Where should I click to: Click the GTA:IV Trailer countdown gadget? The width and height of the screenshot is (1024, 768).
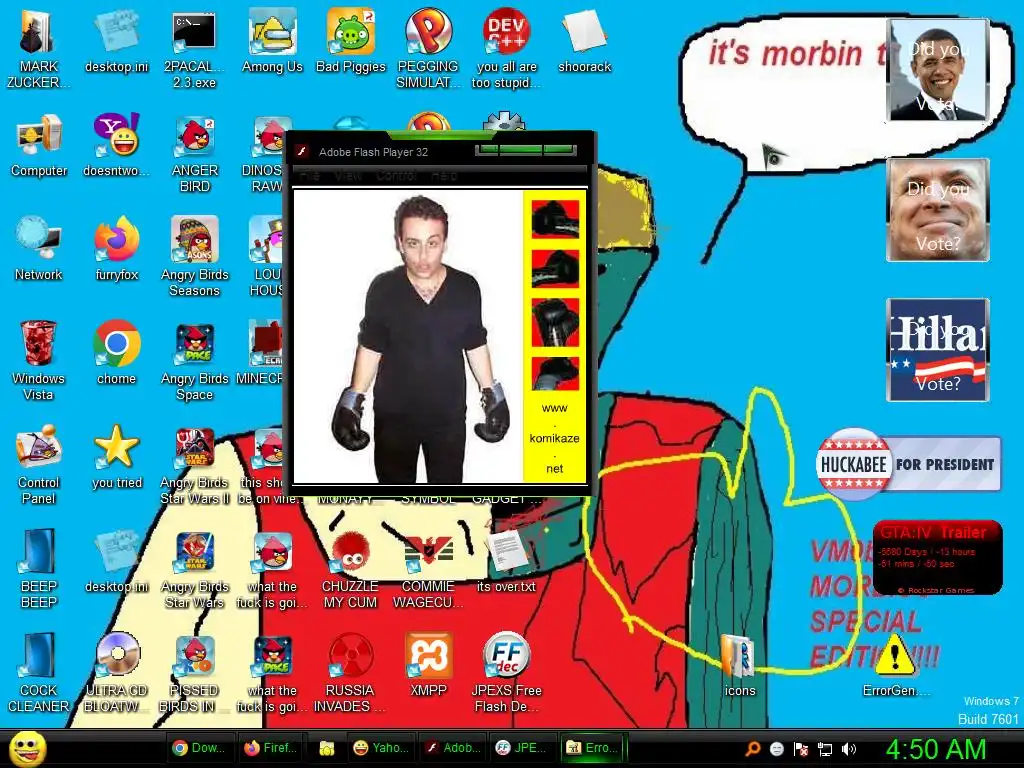(937, 557)
